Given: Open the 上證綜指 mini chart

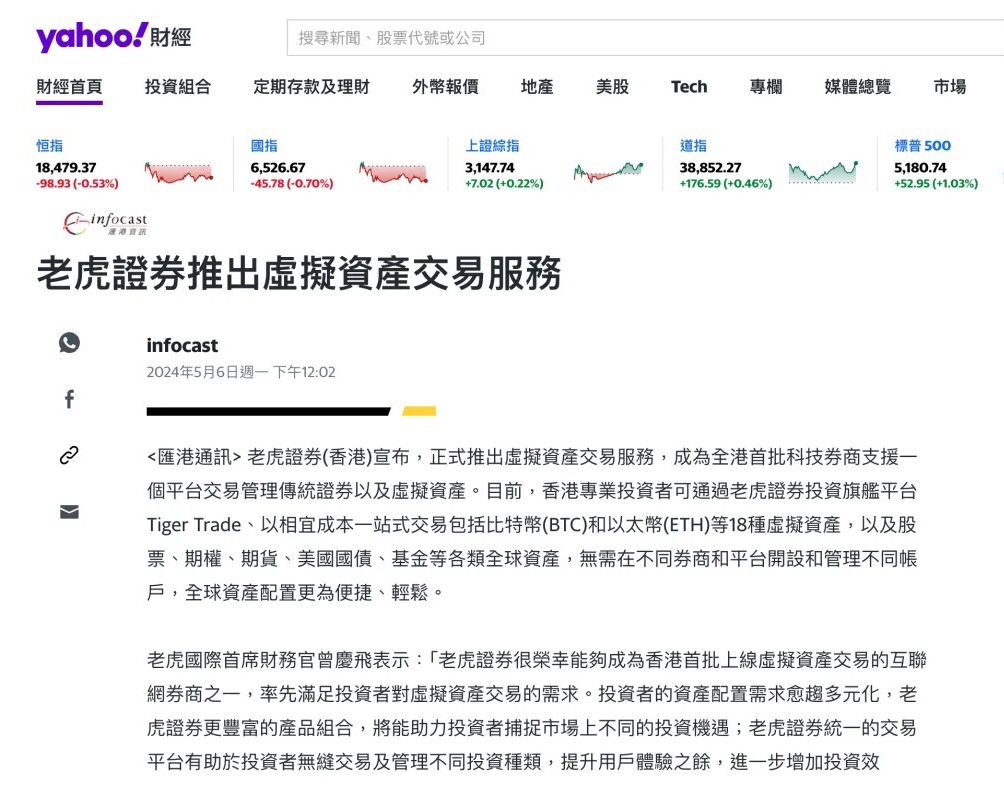Looking at the screenshot, I should [608, 174].
